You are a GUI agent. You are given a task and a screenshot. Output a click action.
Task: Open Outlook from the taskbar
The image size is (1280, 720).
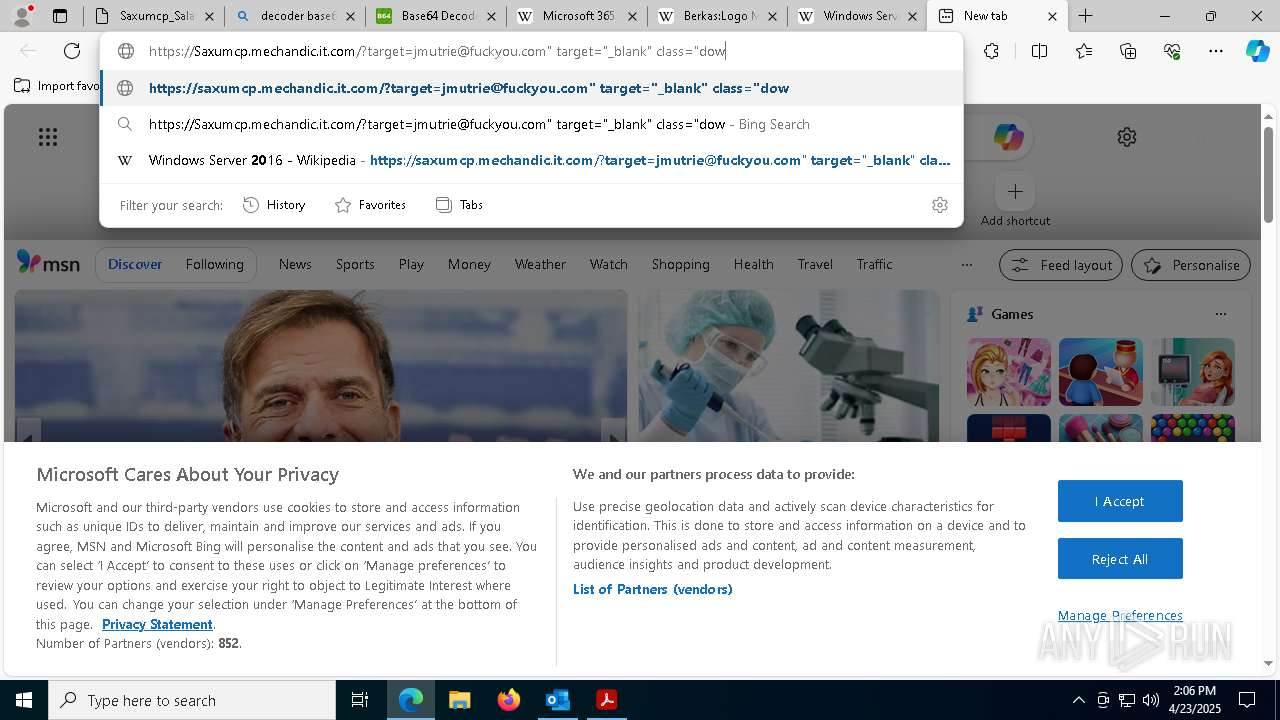click(x=557, y=700)
